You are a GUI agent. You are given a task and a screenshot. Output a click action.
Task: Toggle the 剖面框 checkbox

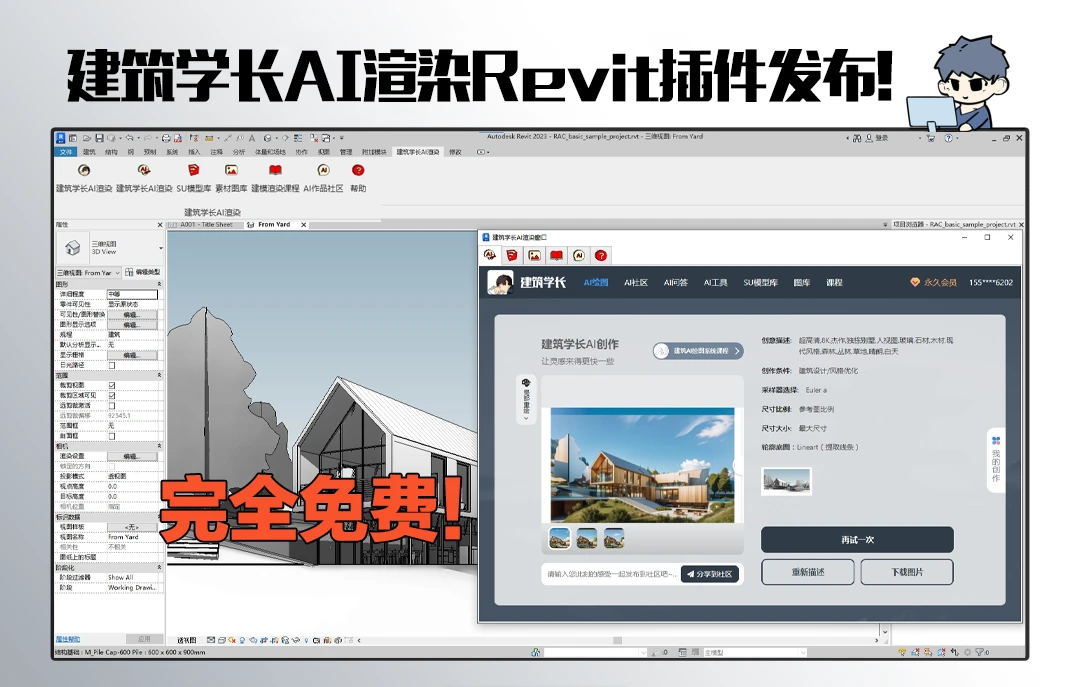(112, 436)
